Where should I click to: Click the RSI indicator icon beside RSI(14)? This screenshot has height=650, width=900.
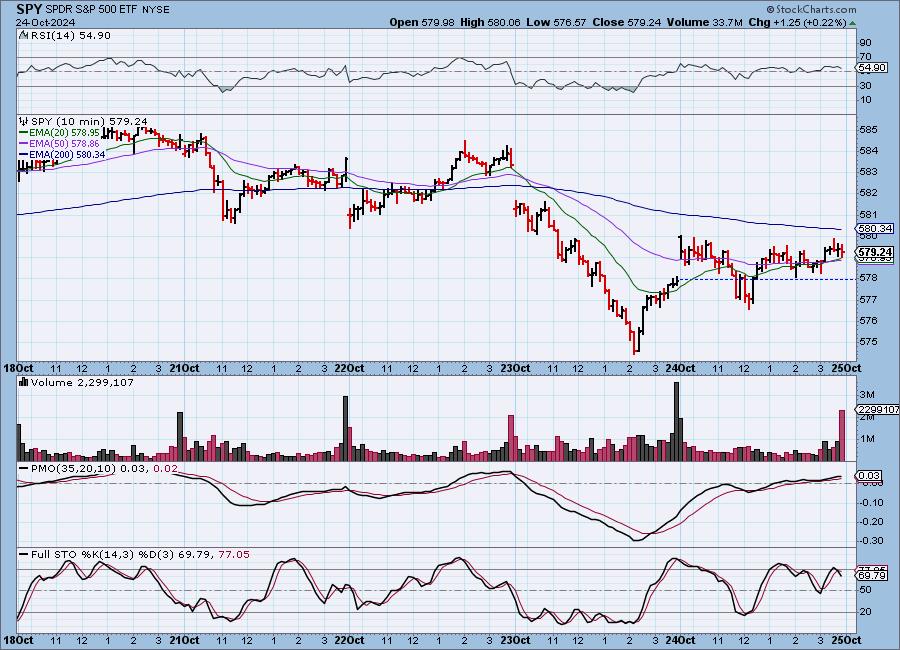pos(24,35)
